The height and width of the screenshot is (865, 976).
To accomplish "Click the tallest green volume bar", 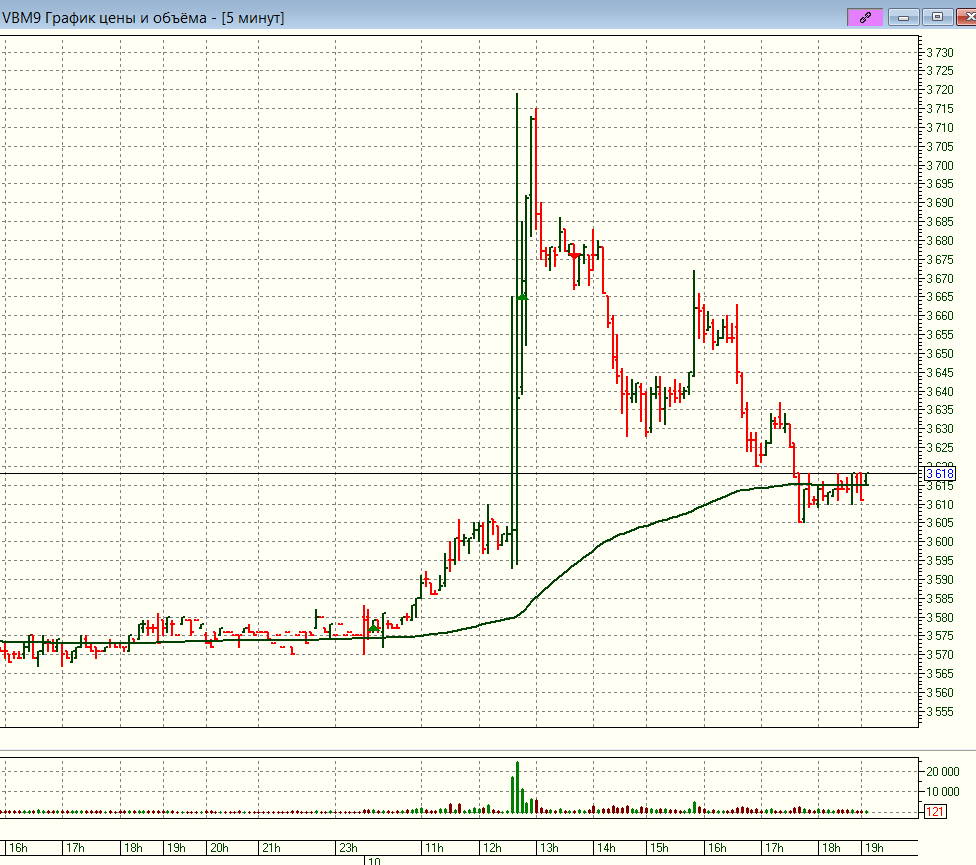I will click(517, 788).
